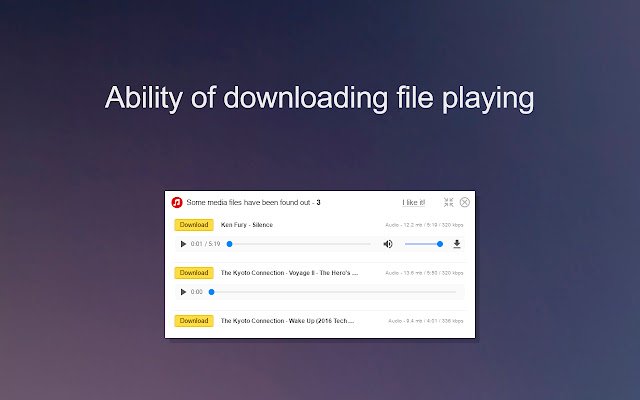
Task: Mute the Ken Fury player volume
Action: click(x=388, y=244)
